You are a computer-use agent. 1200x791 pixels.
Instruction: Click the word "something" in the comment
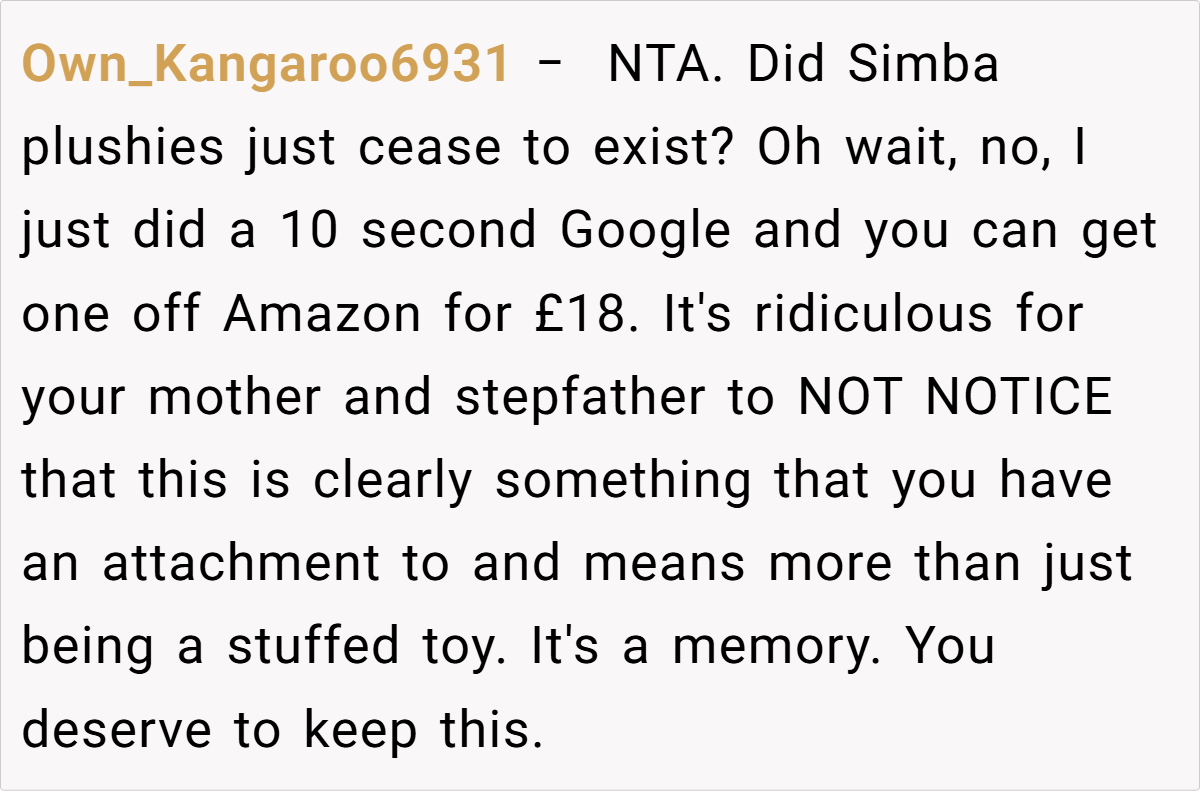tap(623, 481)
